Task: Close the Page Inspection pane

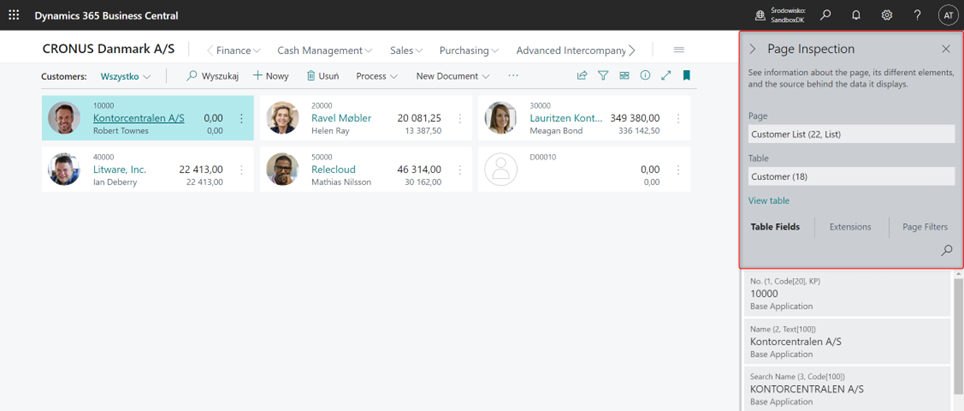Action: pyautogui.click(x=946, y=49)
